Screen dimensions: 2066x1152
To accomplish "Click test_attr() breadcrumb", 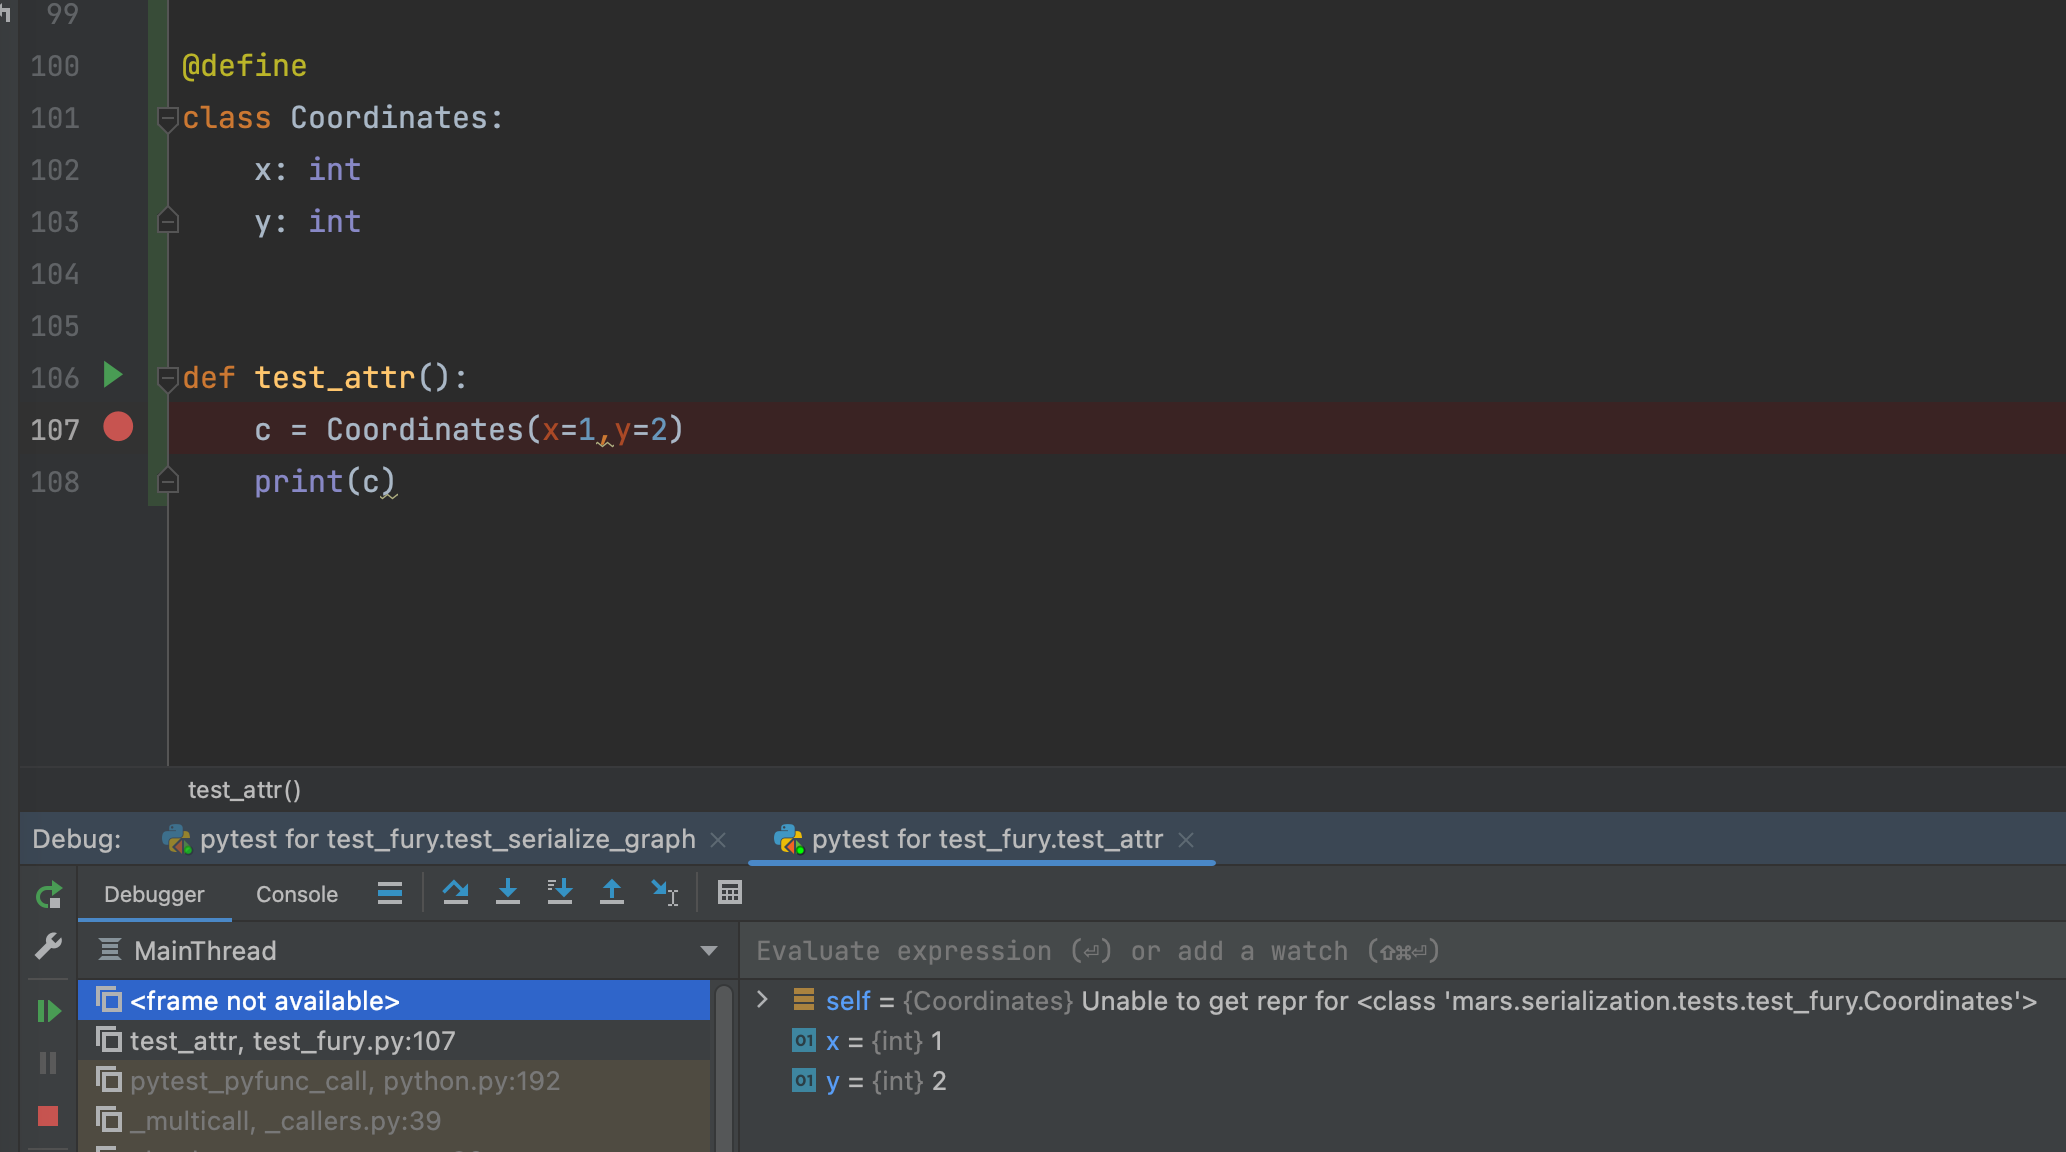I will pos(244,790).
